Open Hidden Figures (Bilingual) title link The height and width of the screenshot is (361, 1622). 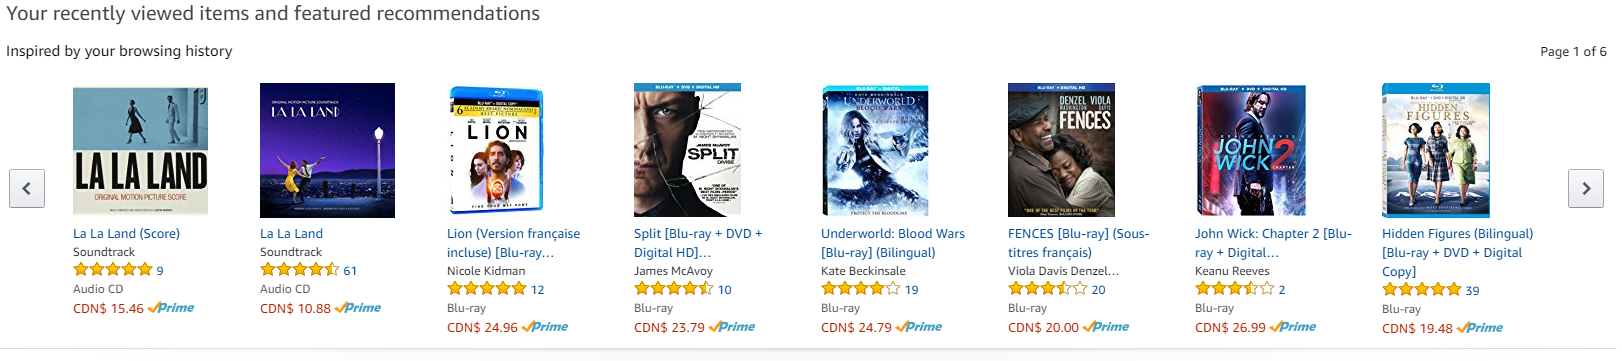1457,252
